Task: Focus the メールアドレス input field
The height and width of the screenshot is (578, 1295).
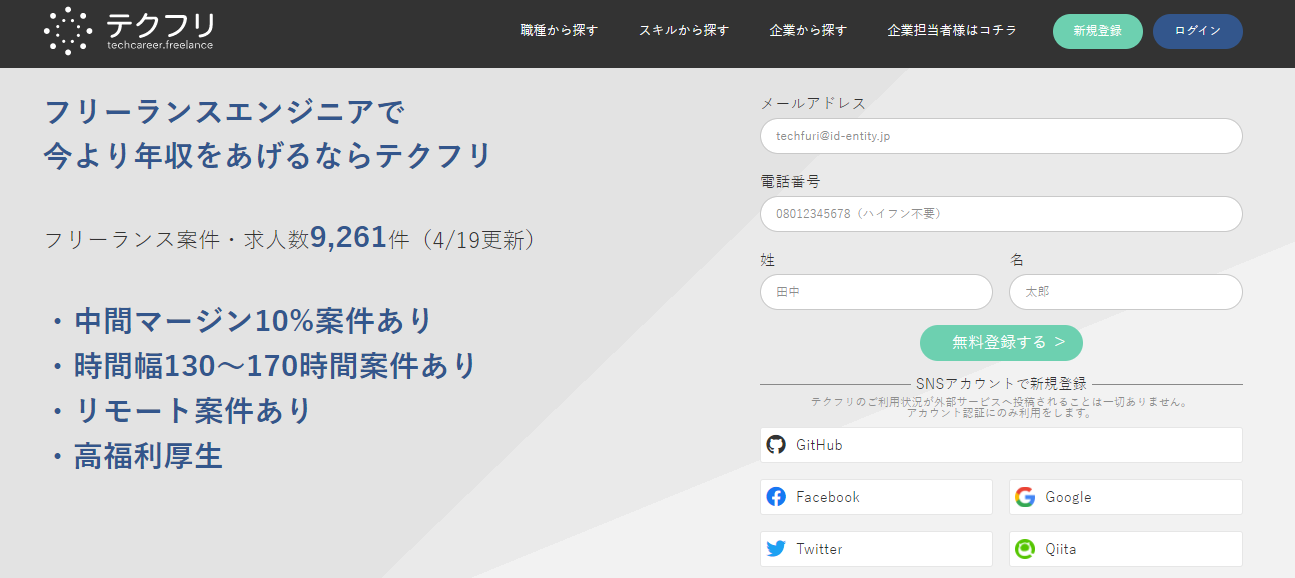Action: (1001, 136)
